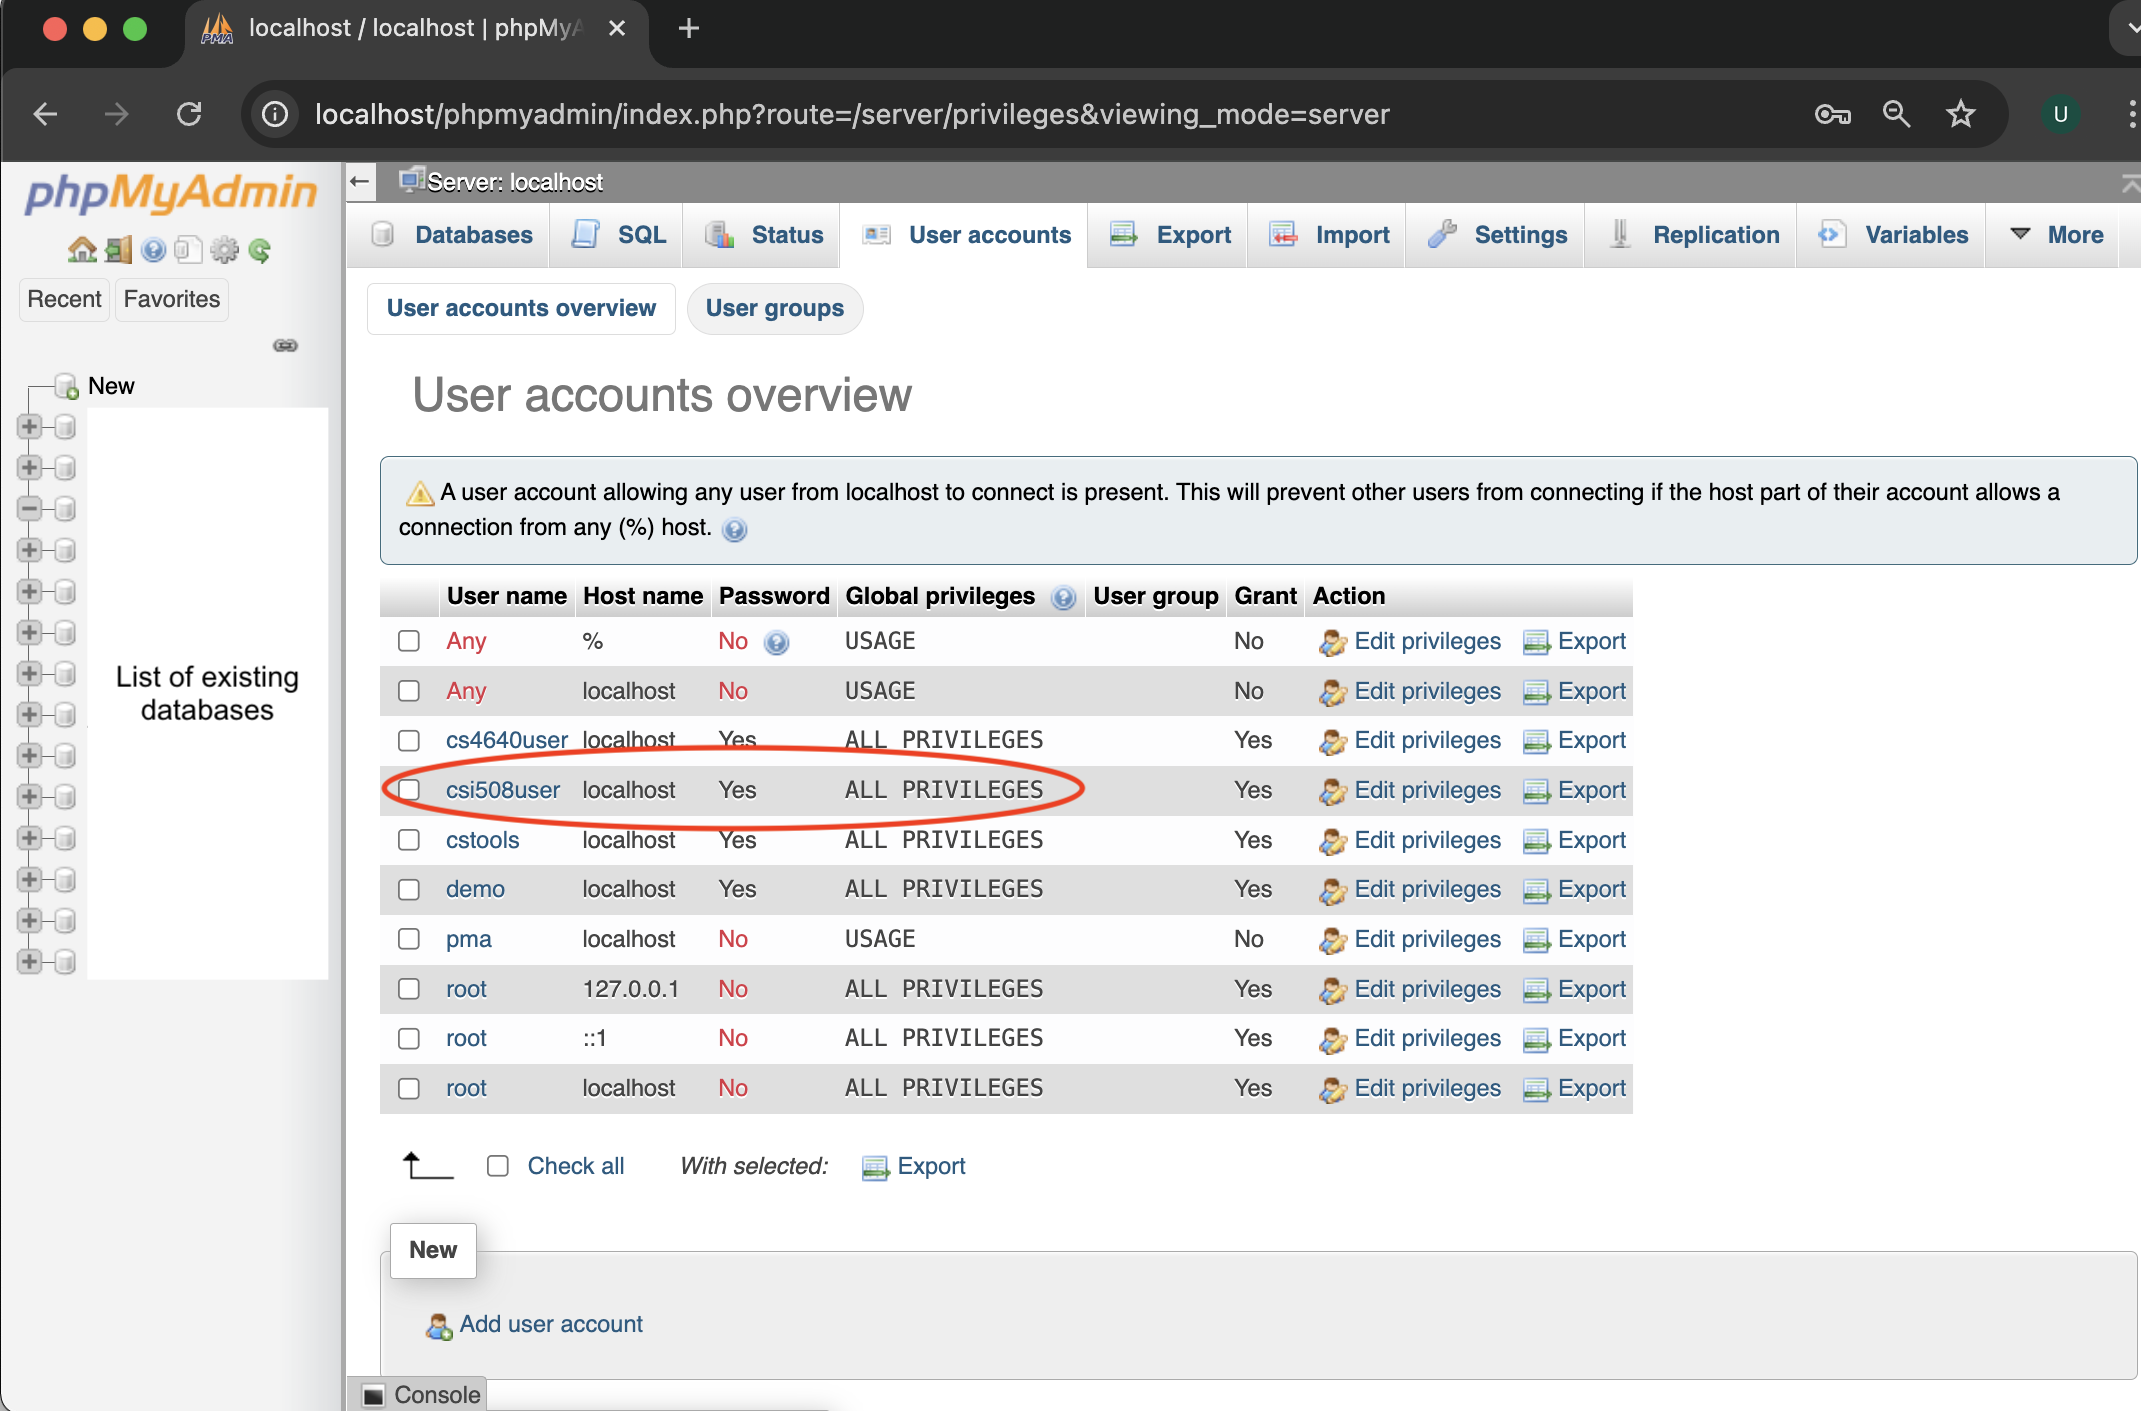Click the No password link for pma user
Viewport: 2141px width, 1411px height.
(x=733, y=939)
